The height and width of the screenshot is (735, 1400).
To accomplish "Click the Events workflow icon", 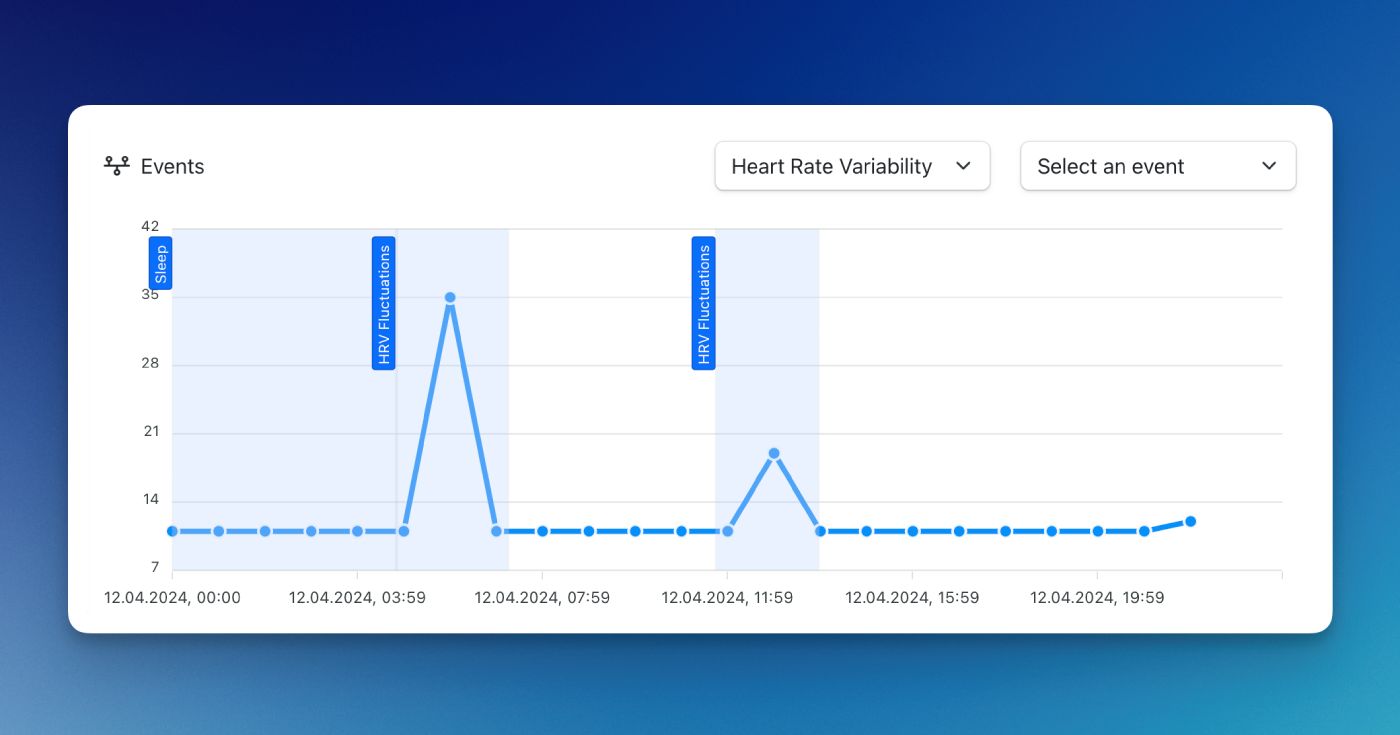I will (117, 166).
